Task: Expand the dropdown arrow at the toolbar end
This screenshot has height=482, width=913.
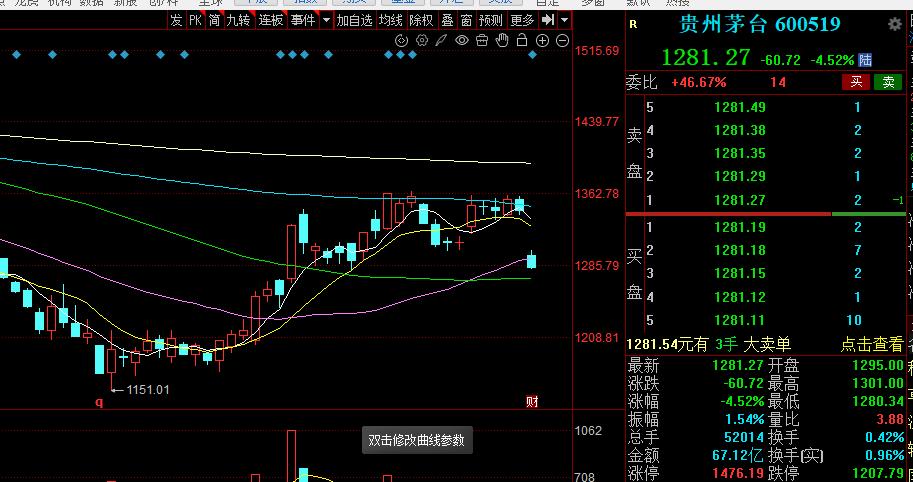Action: tap(564, 20)
